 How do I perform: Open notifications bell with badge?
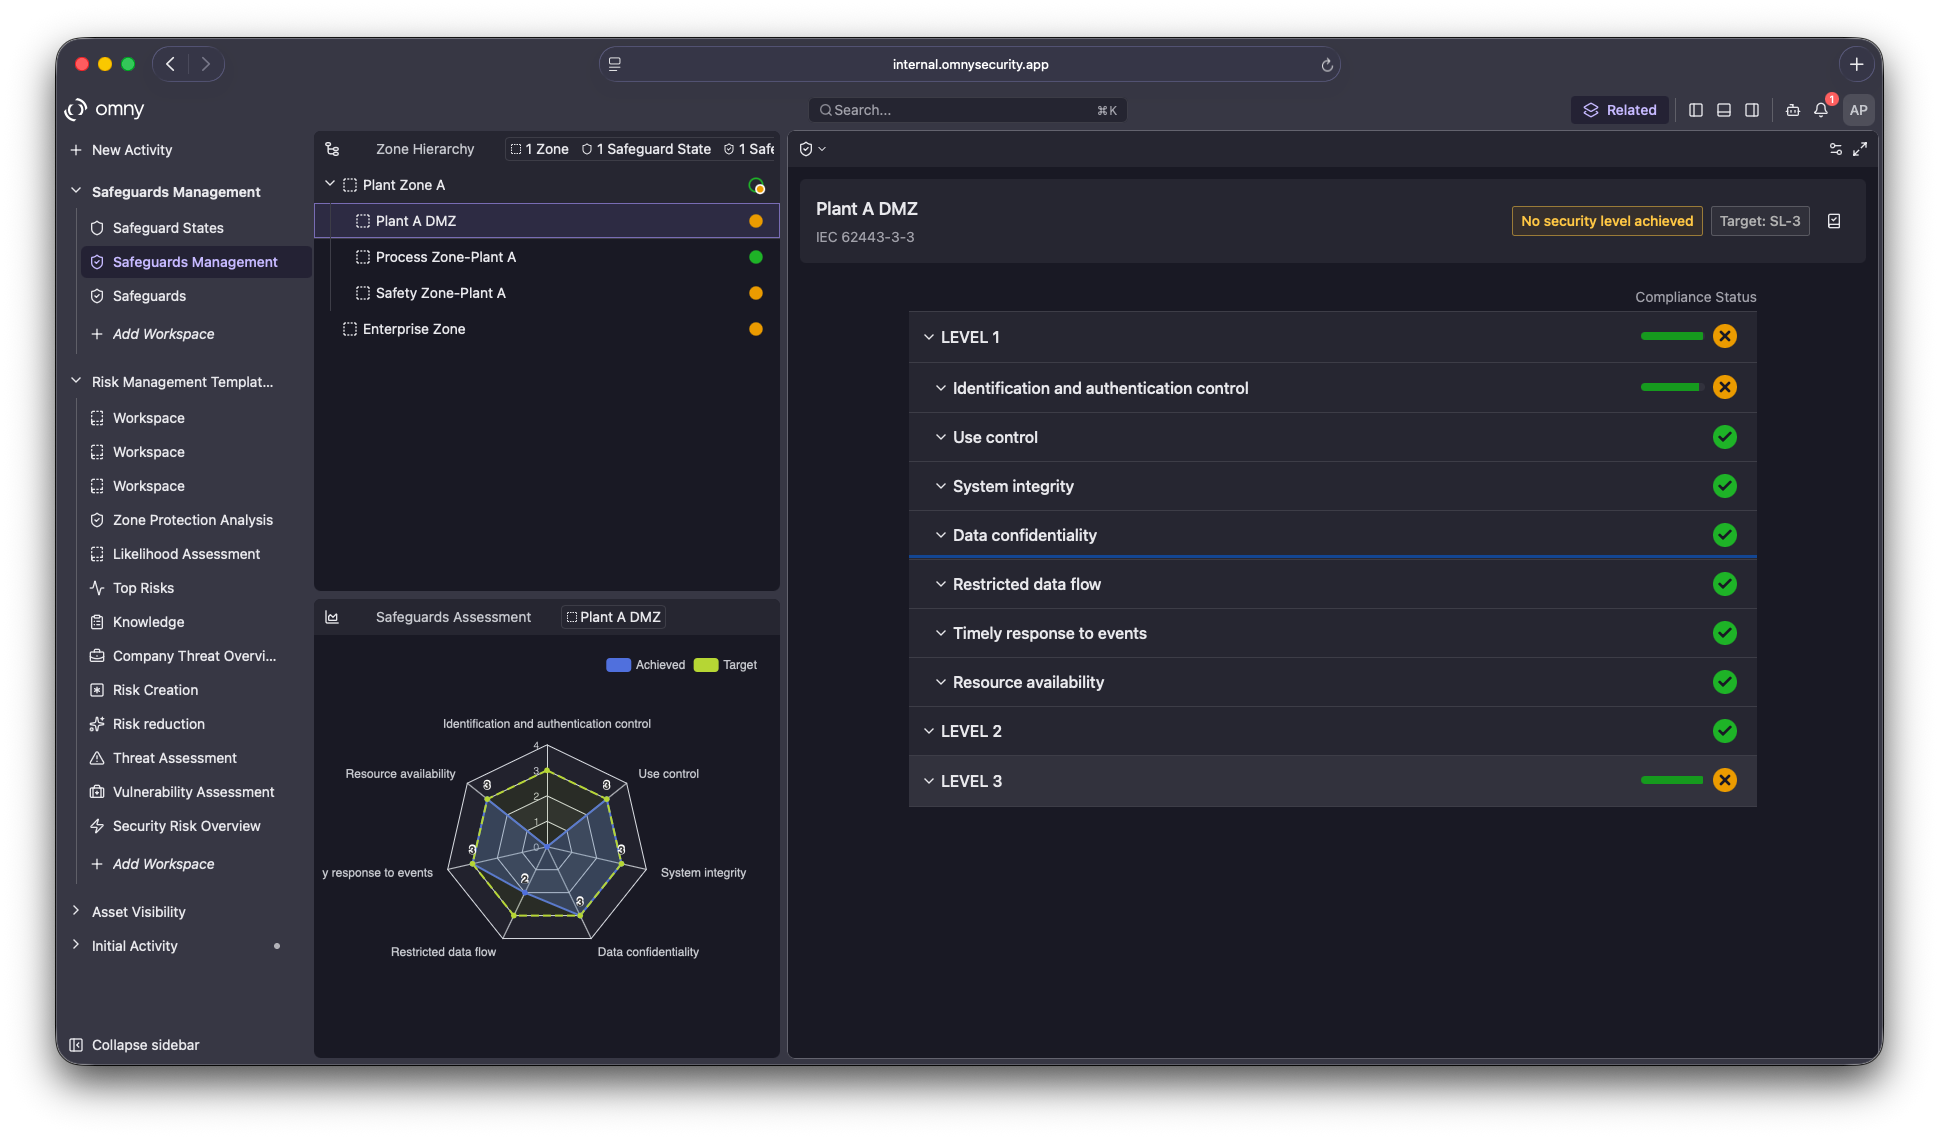point(1821,110)
